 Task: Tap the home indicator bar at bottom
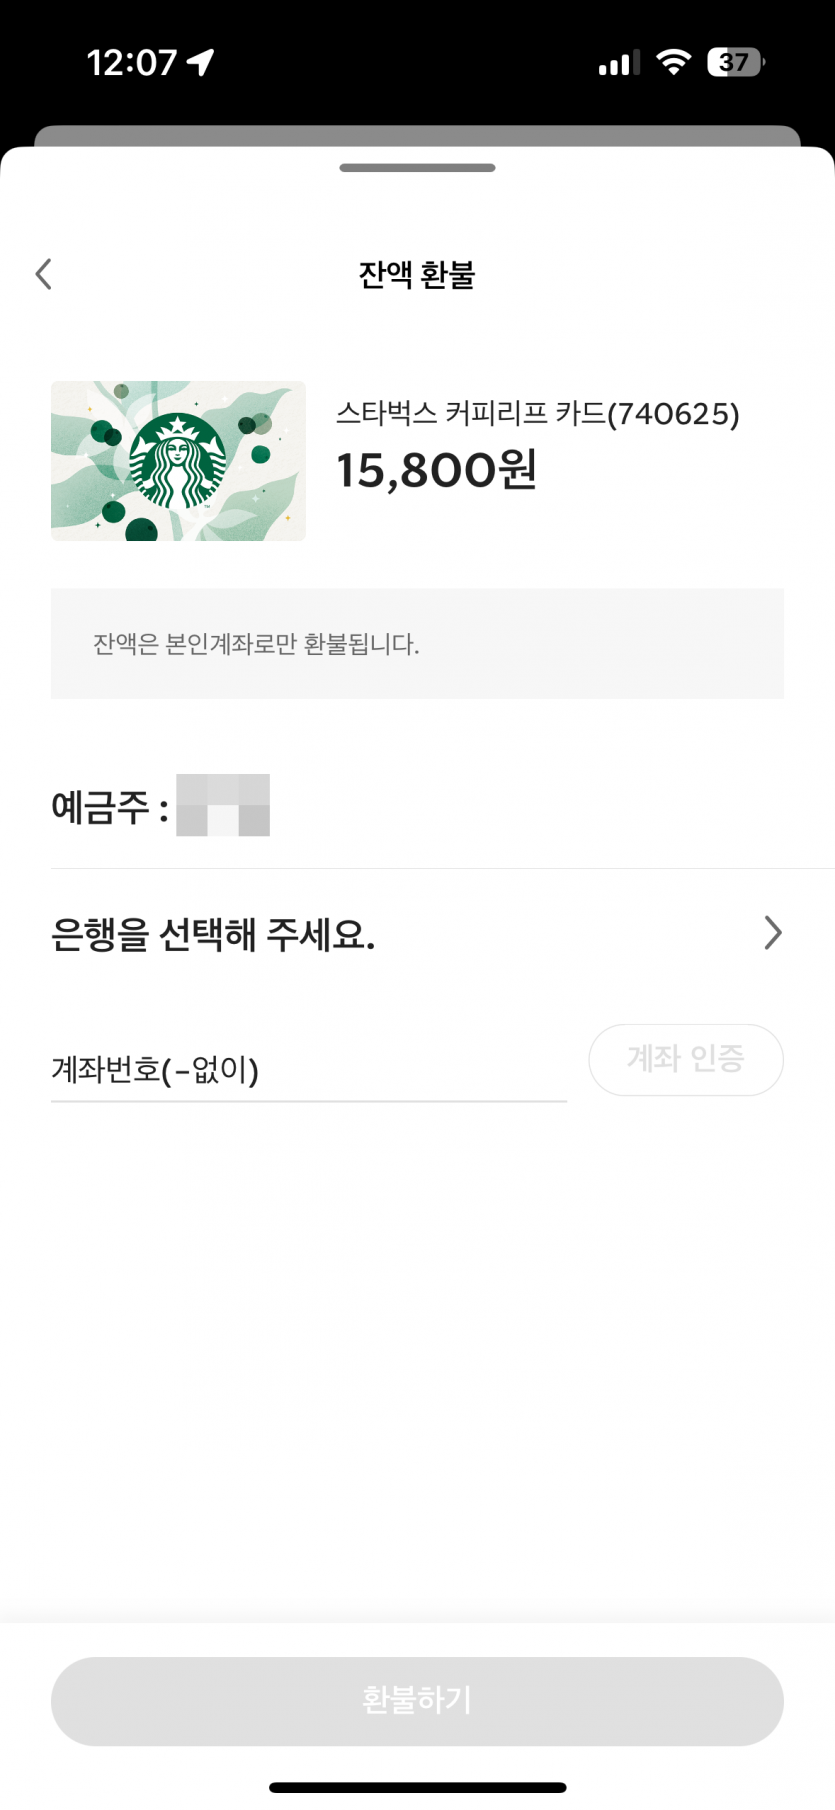417,1787
